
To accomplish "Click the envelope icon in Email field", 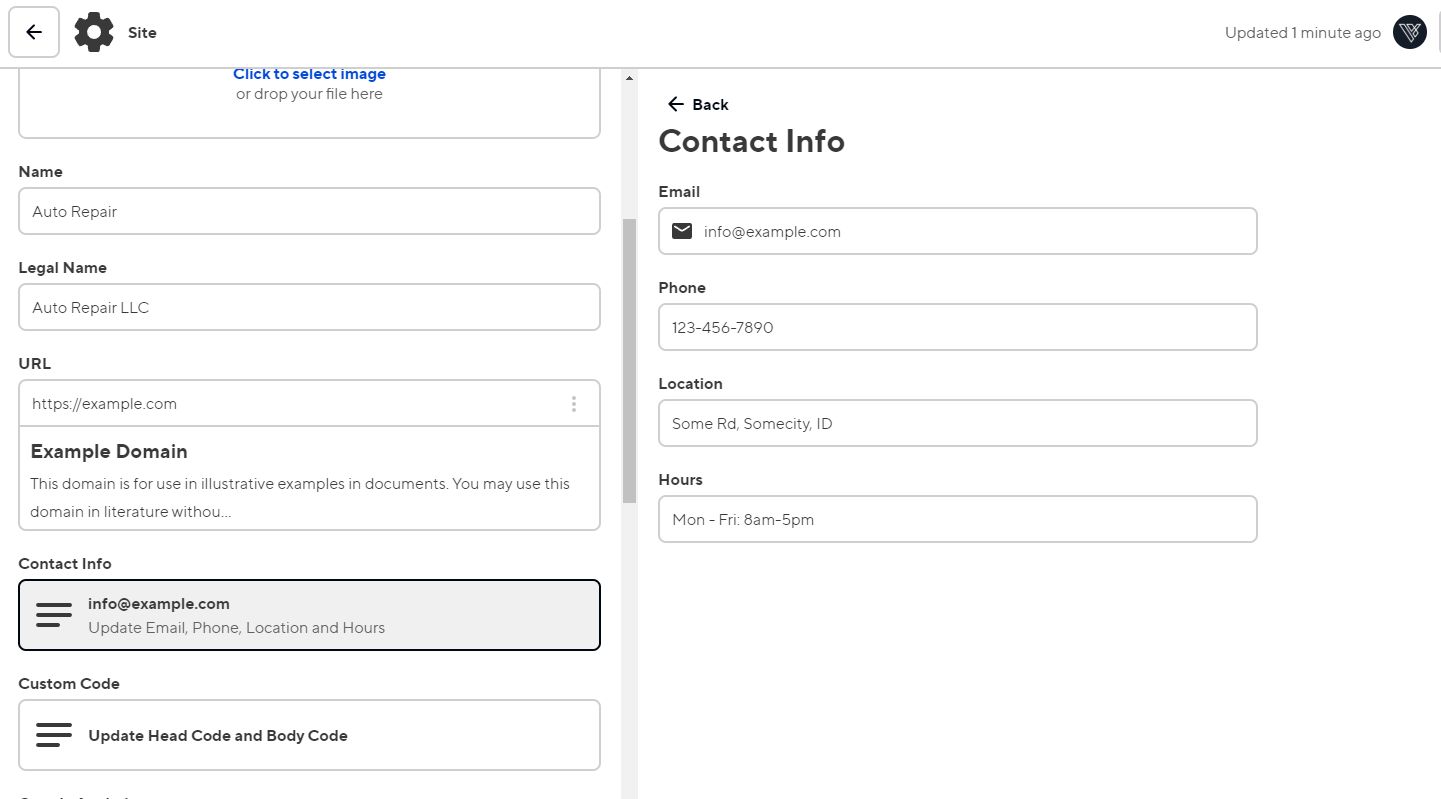I will pos(682,231).
